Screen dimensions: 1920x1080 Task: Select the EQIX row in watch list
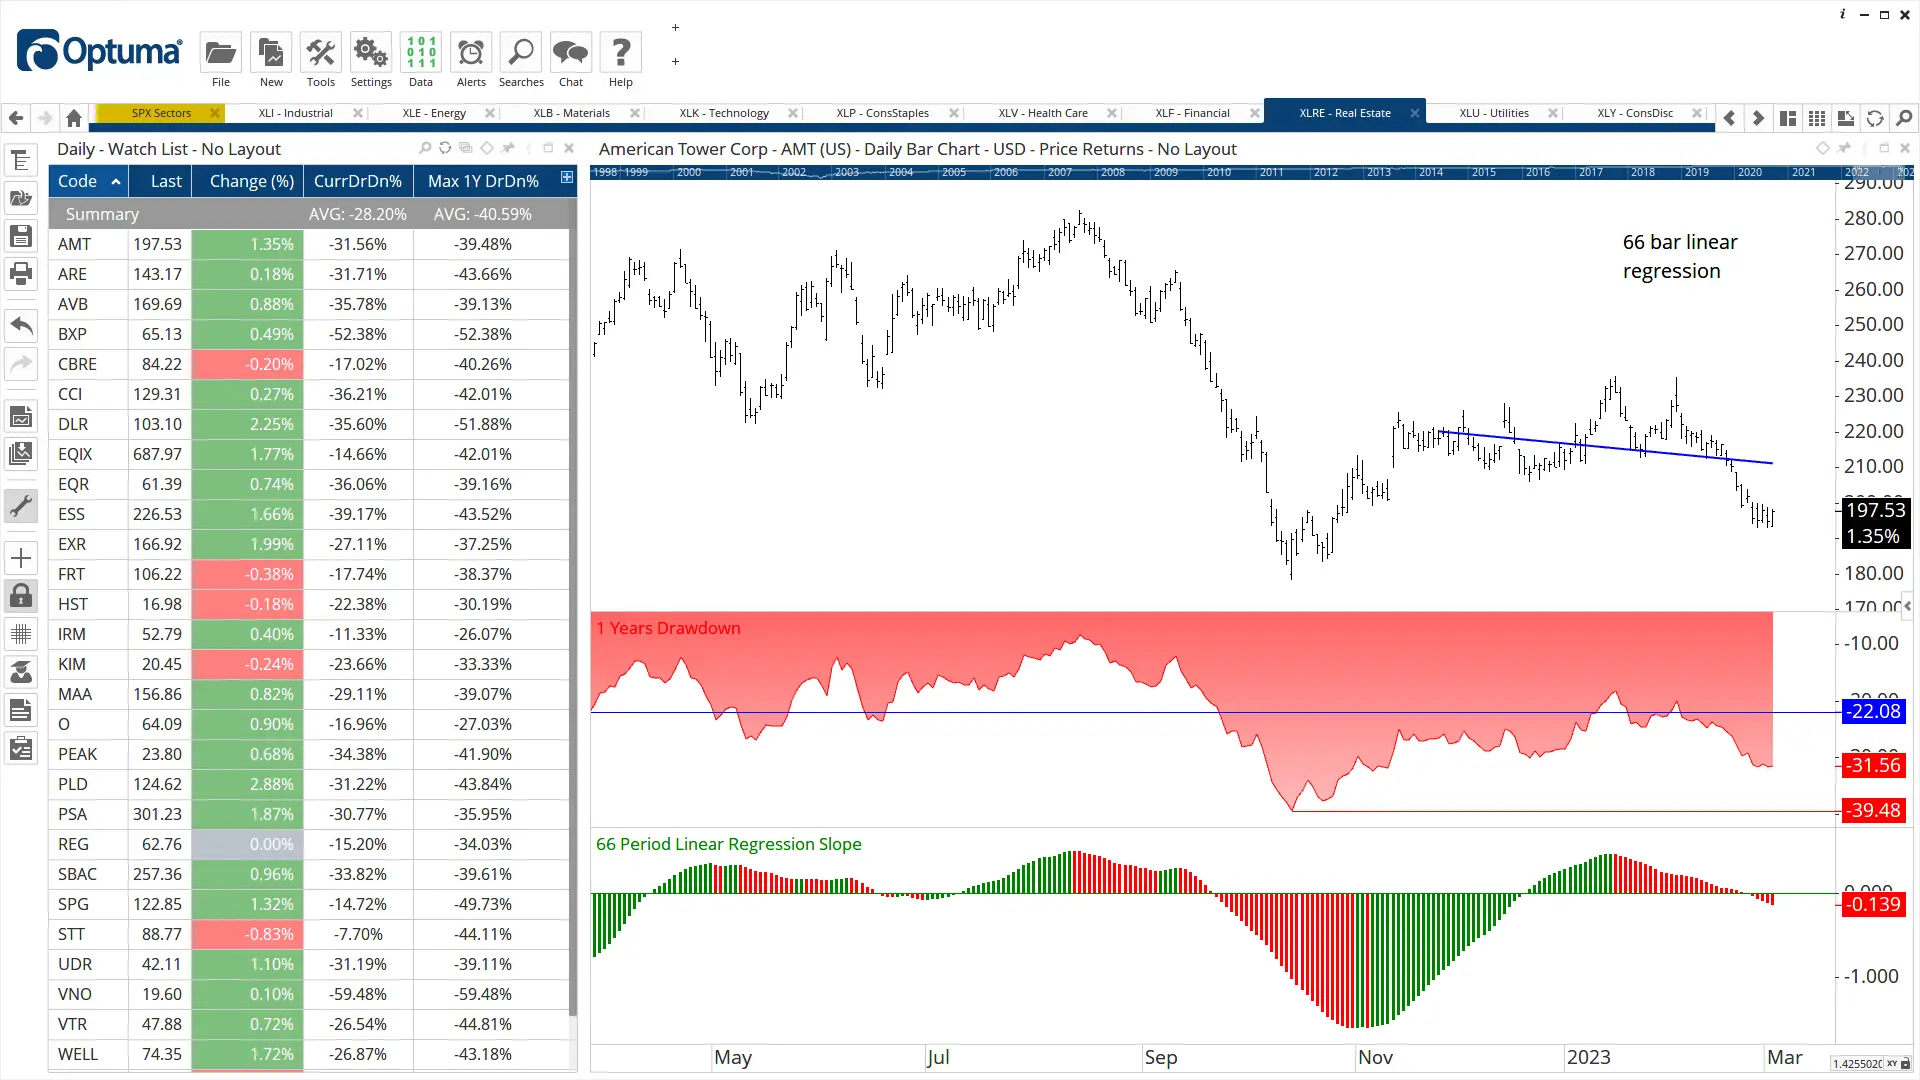309,454
